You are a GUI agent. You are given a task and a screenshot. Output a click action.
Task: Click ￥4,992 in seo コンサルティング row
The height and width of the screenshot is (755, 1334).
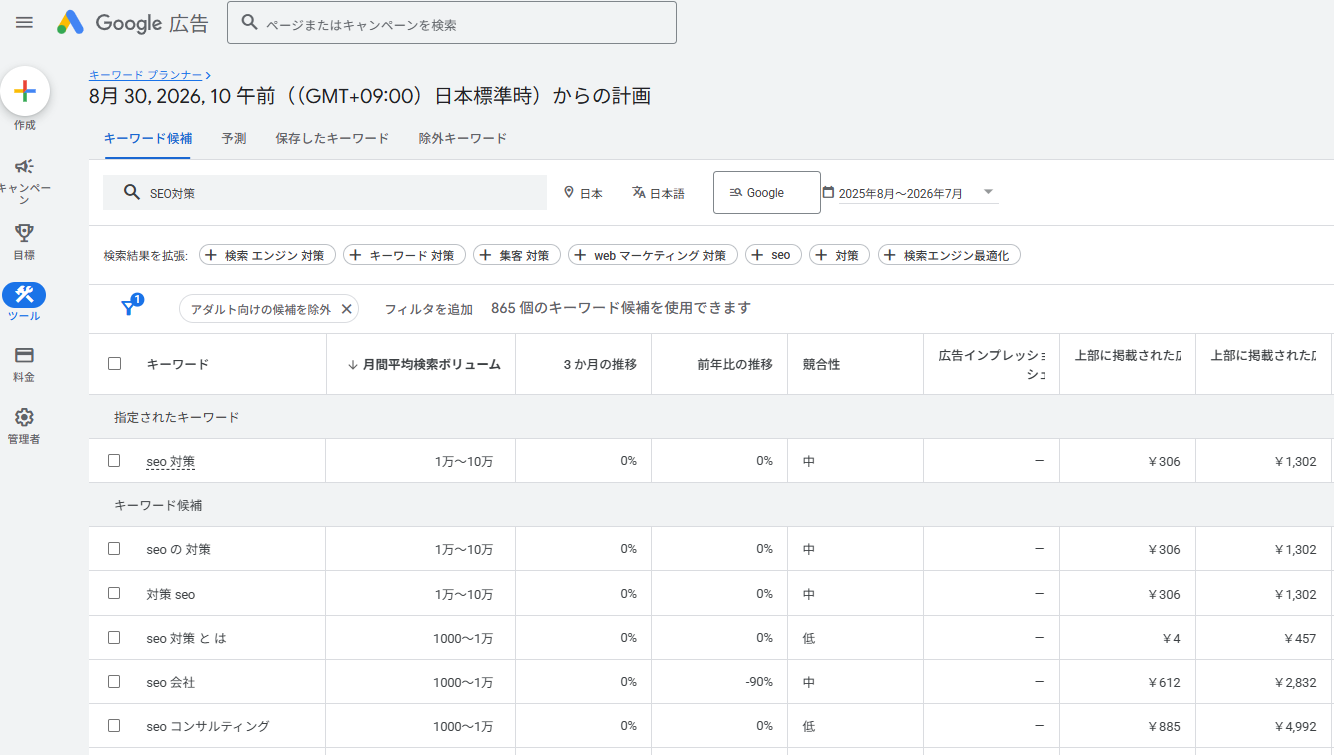[x=1295, y=726]
